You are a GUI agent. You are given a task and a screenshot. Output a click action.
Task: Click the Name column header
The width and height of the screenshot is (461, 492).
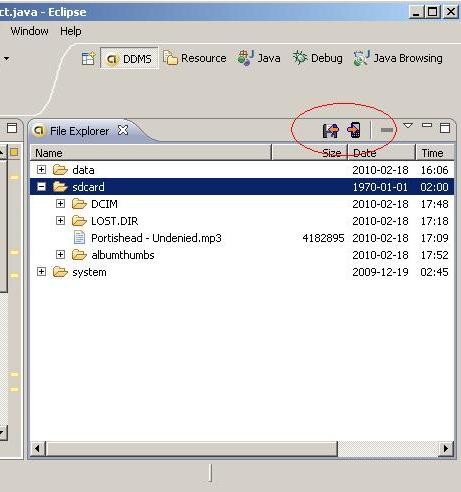(x=151, y=153)
